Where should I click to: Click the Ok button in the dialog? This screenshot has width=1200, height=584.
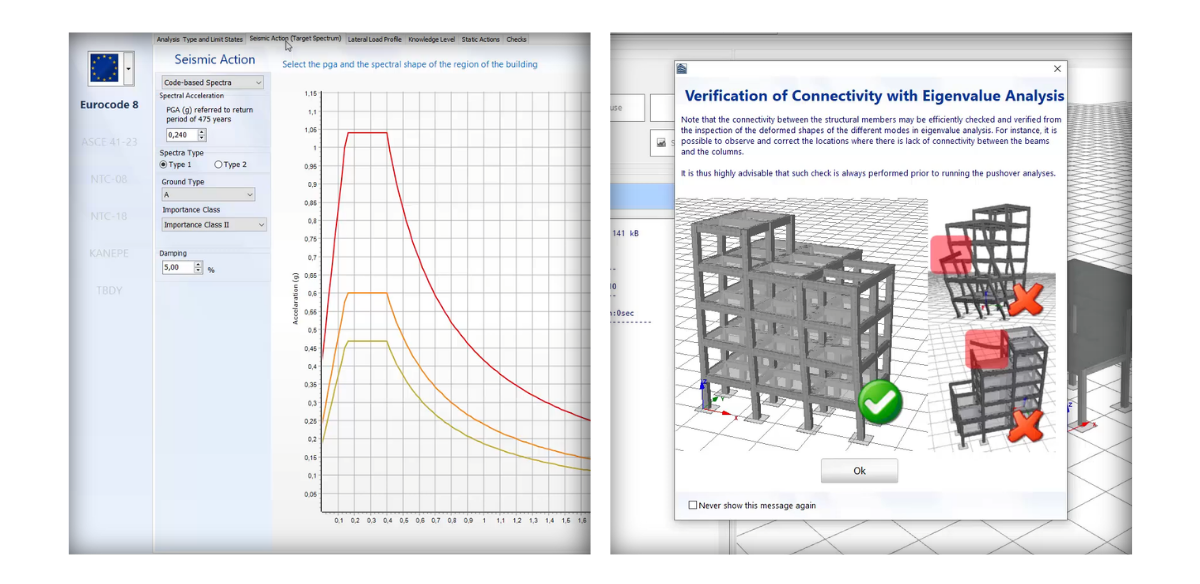tap(859, 471)
